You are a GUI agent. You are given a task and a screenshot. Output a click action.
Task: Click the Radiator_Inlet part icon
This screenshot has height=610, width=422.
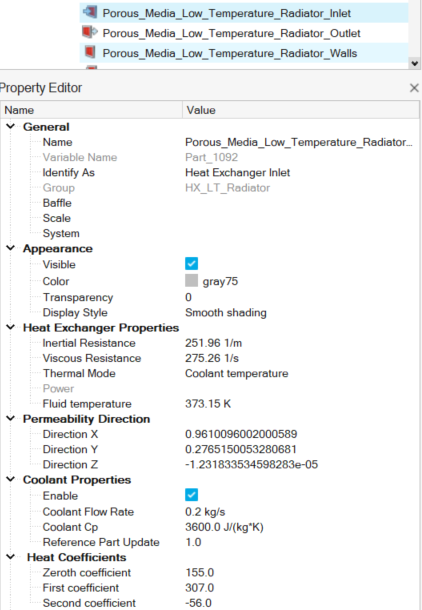(90, 12)
